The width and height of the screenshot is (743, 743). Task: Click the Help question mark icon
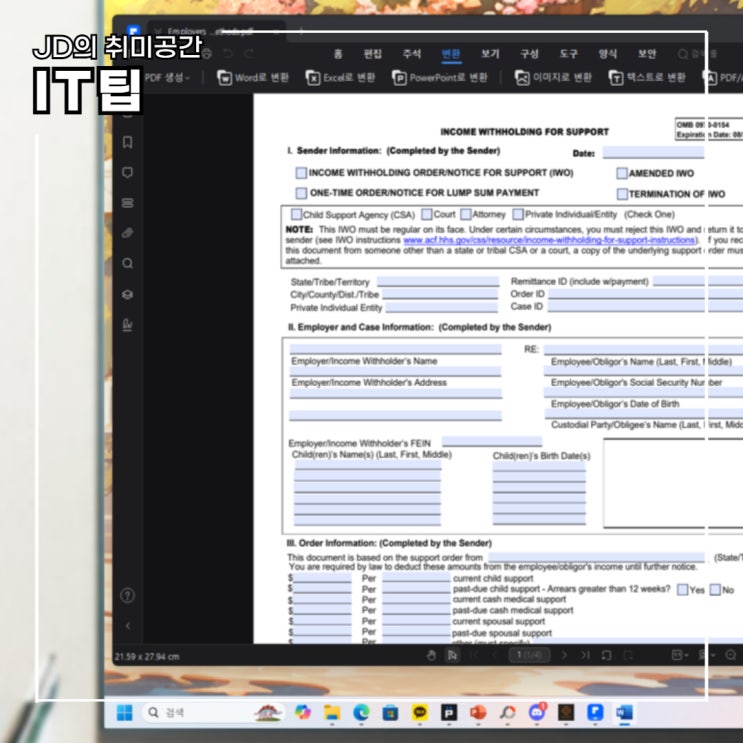tap(127, 595)
